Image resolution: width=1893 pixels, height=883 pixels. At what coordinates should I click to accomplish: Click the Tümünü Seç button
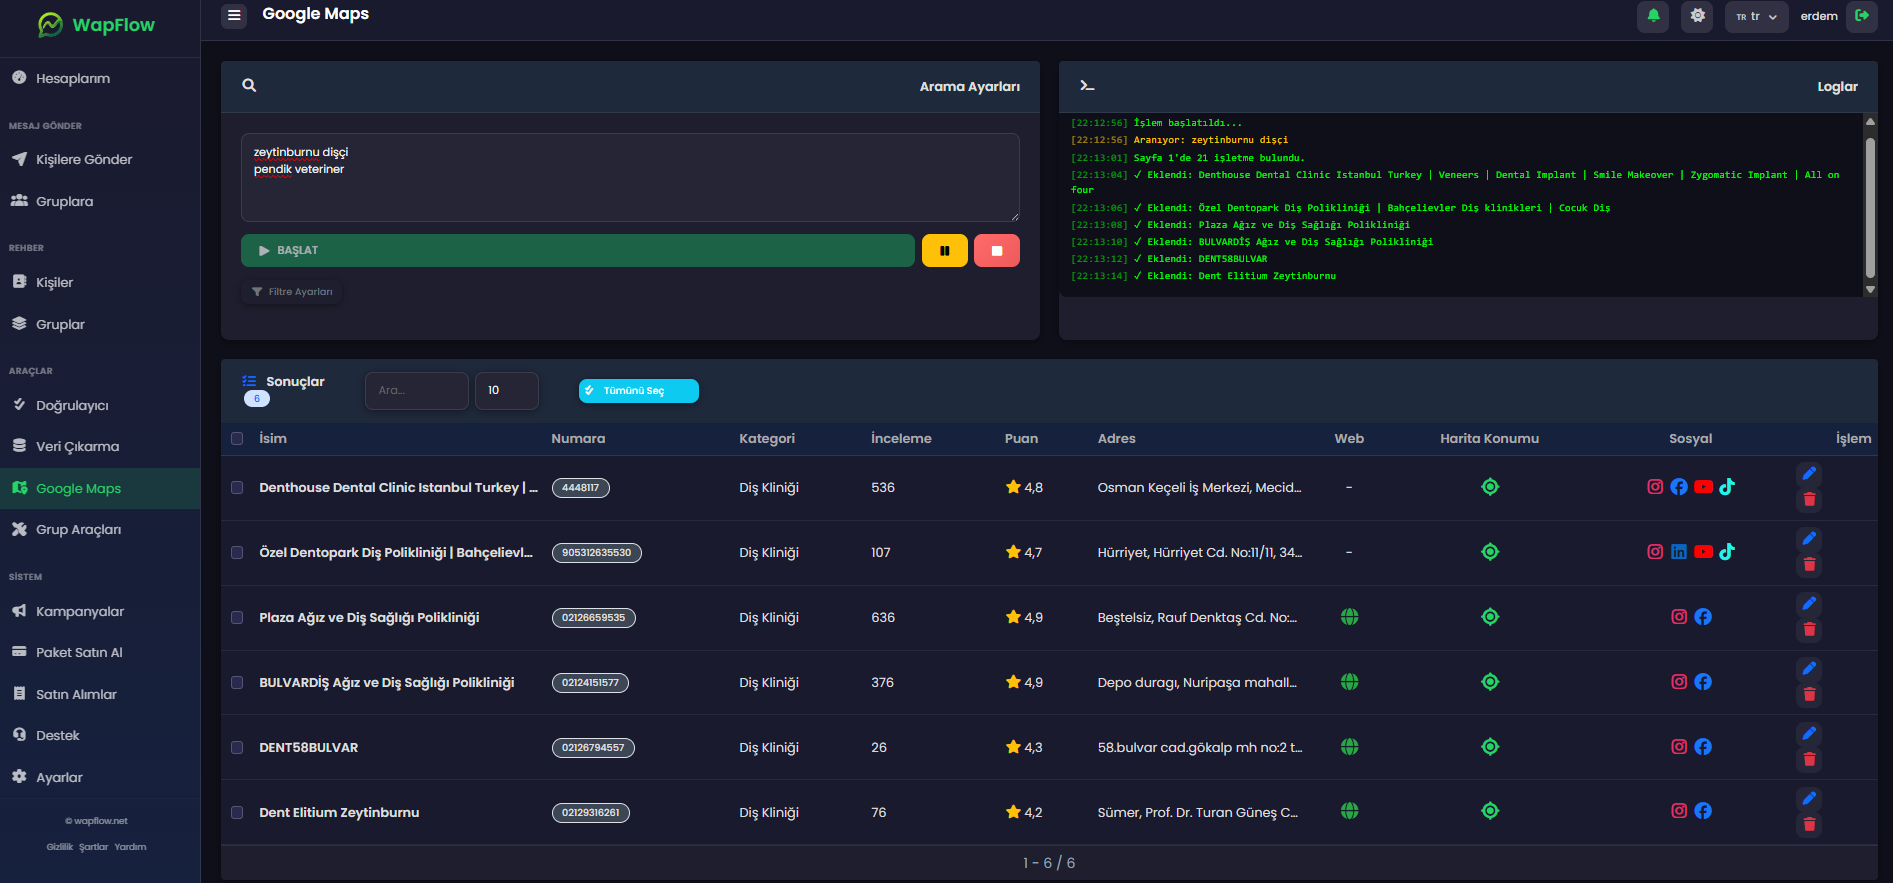638,391
